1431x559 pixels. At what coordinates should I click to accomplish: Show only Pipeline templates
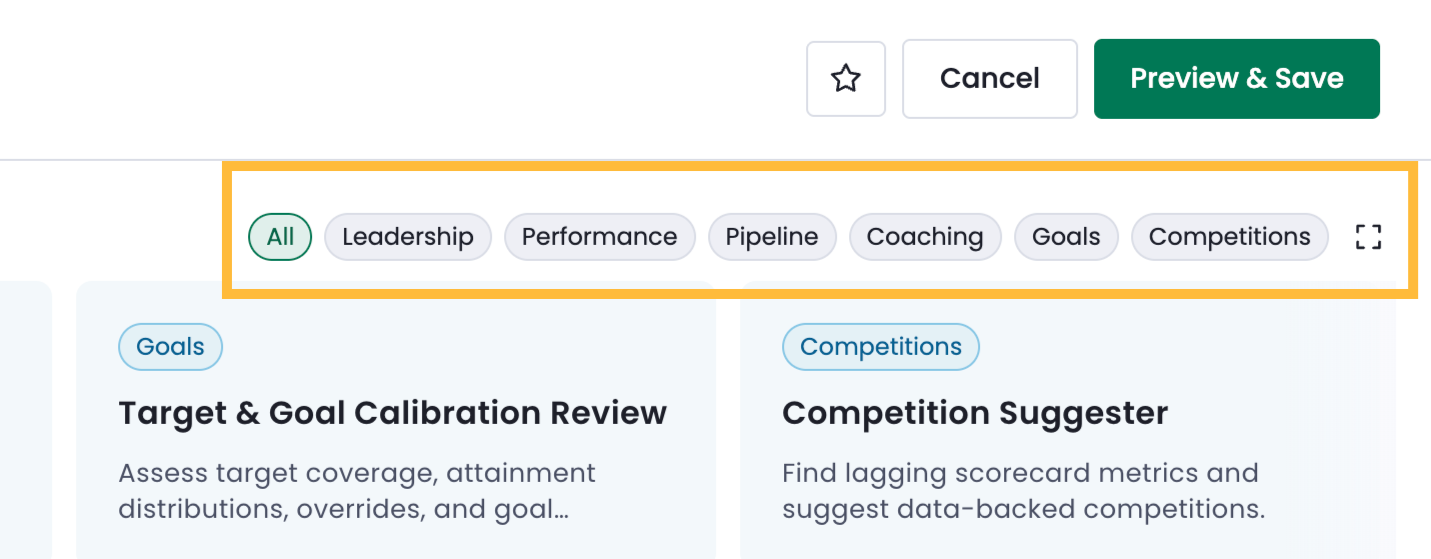click(x=772, y=237)
